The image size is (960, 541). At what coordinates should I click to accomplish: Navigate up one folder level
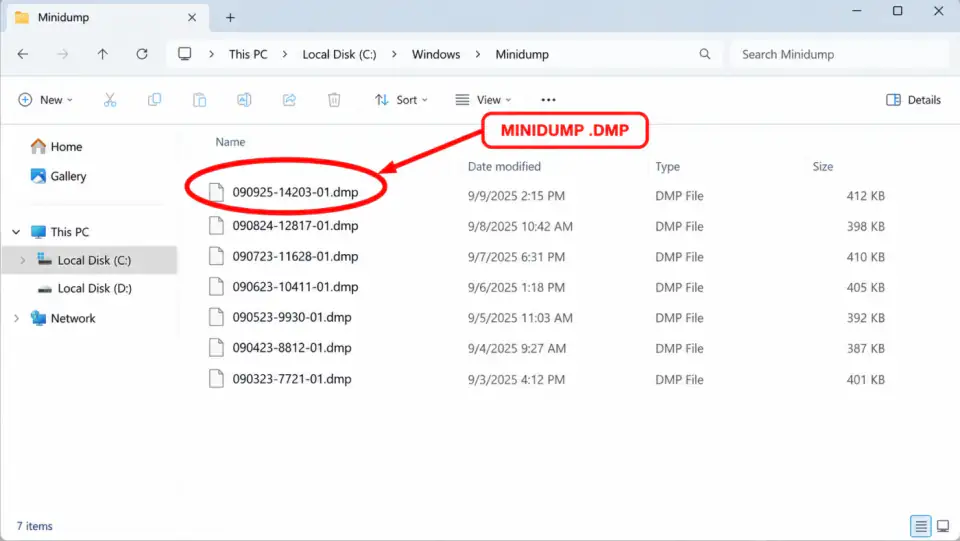point(102,54)
